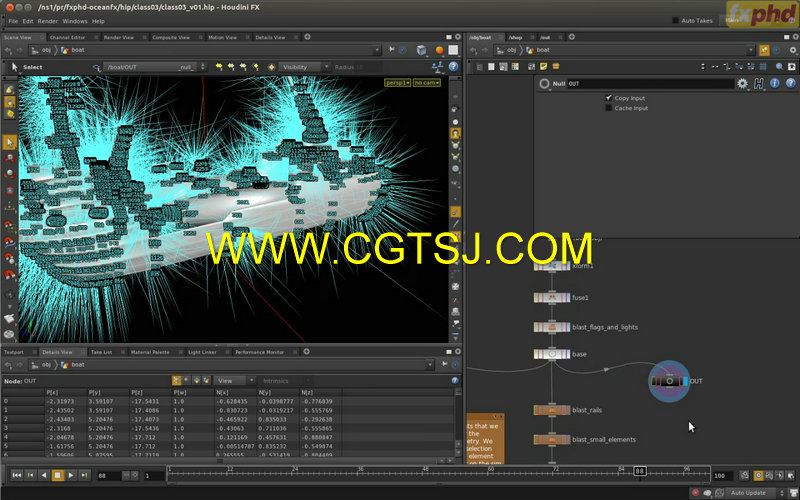Open the Help menu
The width and height of the screenshot is (800, 500).
[98, 21]
